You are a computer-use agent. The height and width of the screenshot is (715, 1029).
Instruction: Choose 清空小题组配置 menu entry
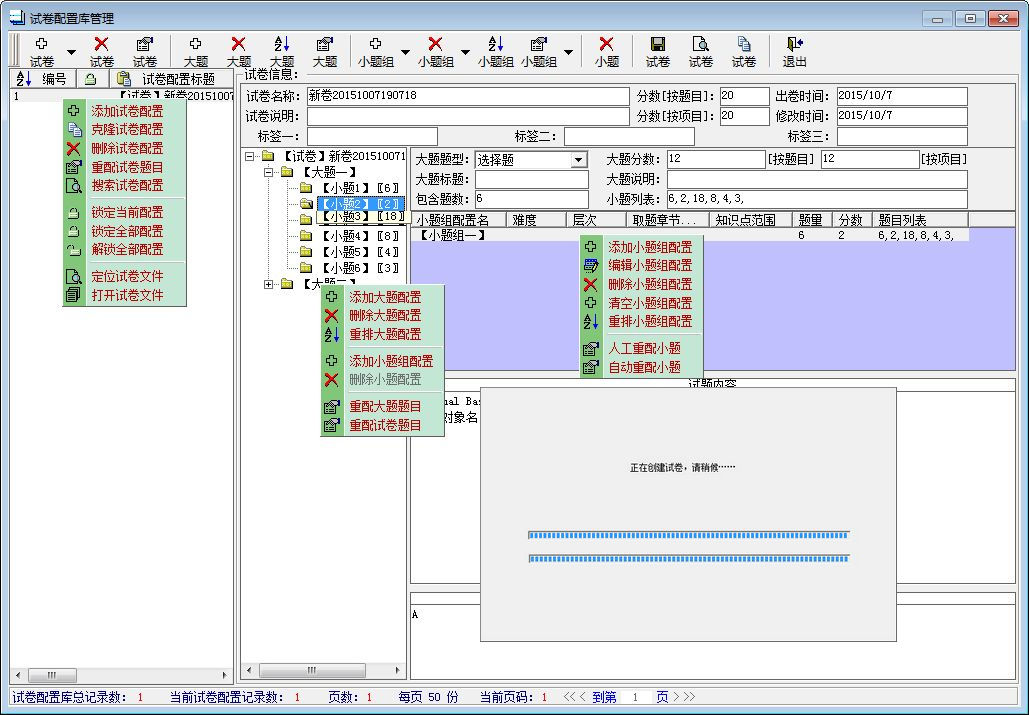coord(650,303)
